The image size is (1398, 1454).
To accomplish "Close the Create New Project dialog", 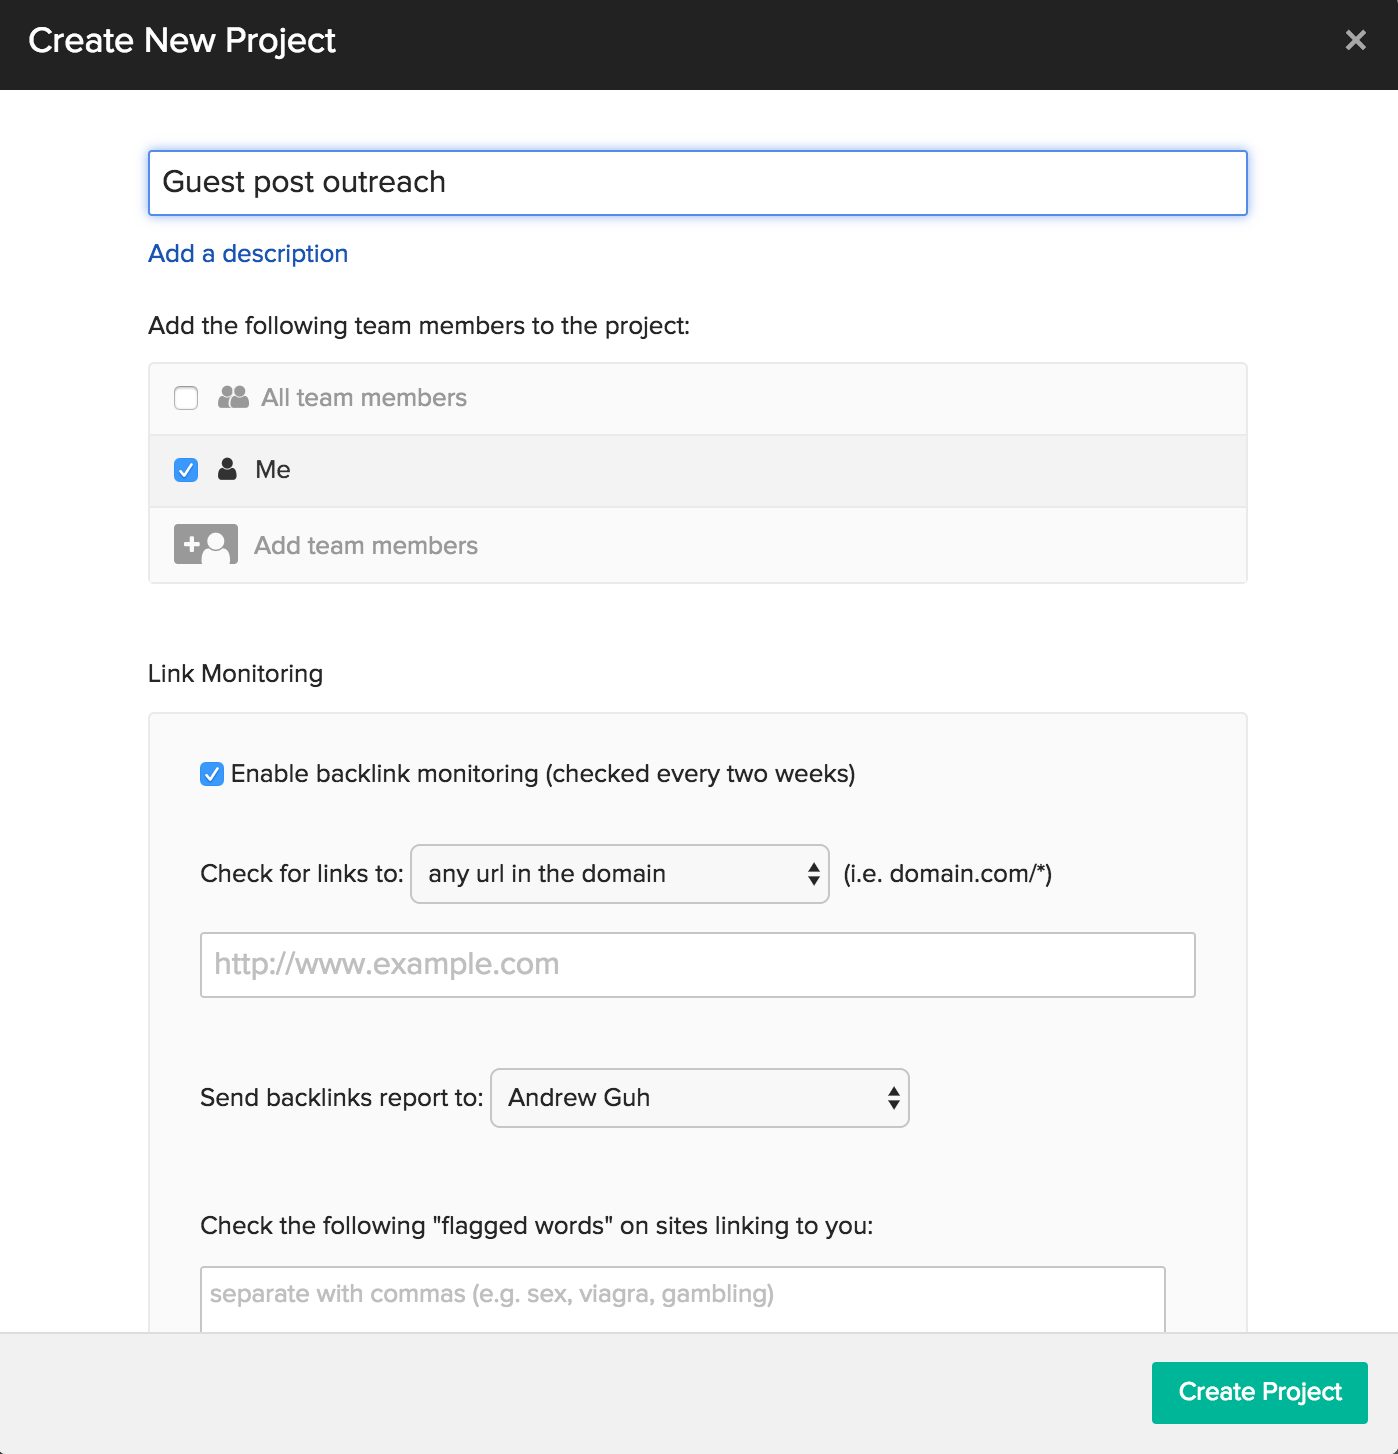I will [1355, 40].
